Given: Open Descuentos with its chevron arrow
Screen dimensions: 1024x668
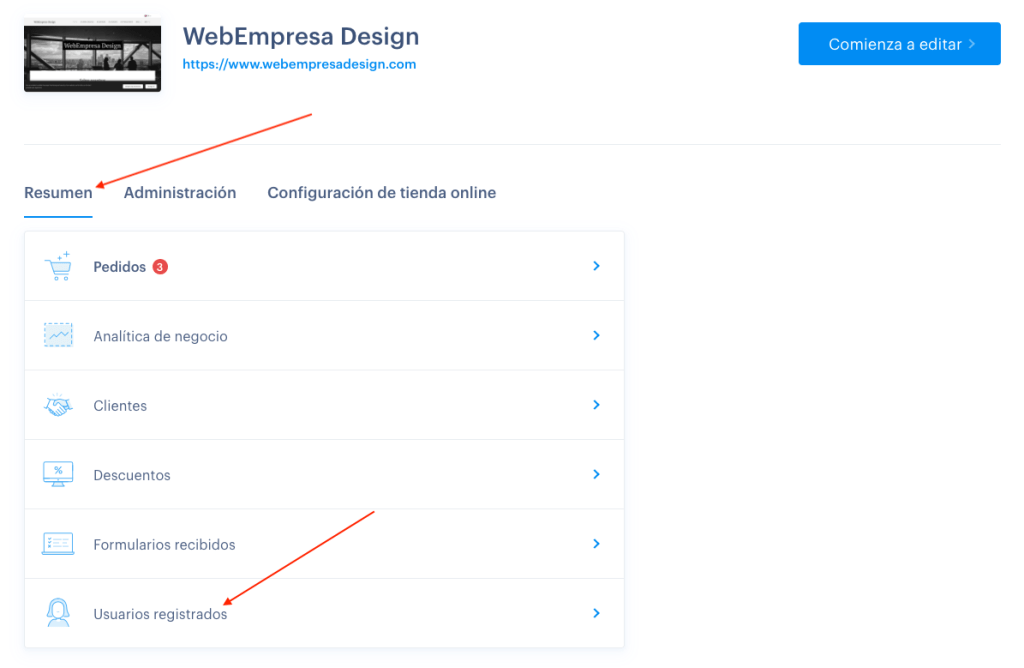Looking at the screenshot, I should point(596,474).
